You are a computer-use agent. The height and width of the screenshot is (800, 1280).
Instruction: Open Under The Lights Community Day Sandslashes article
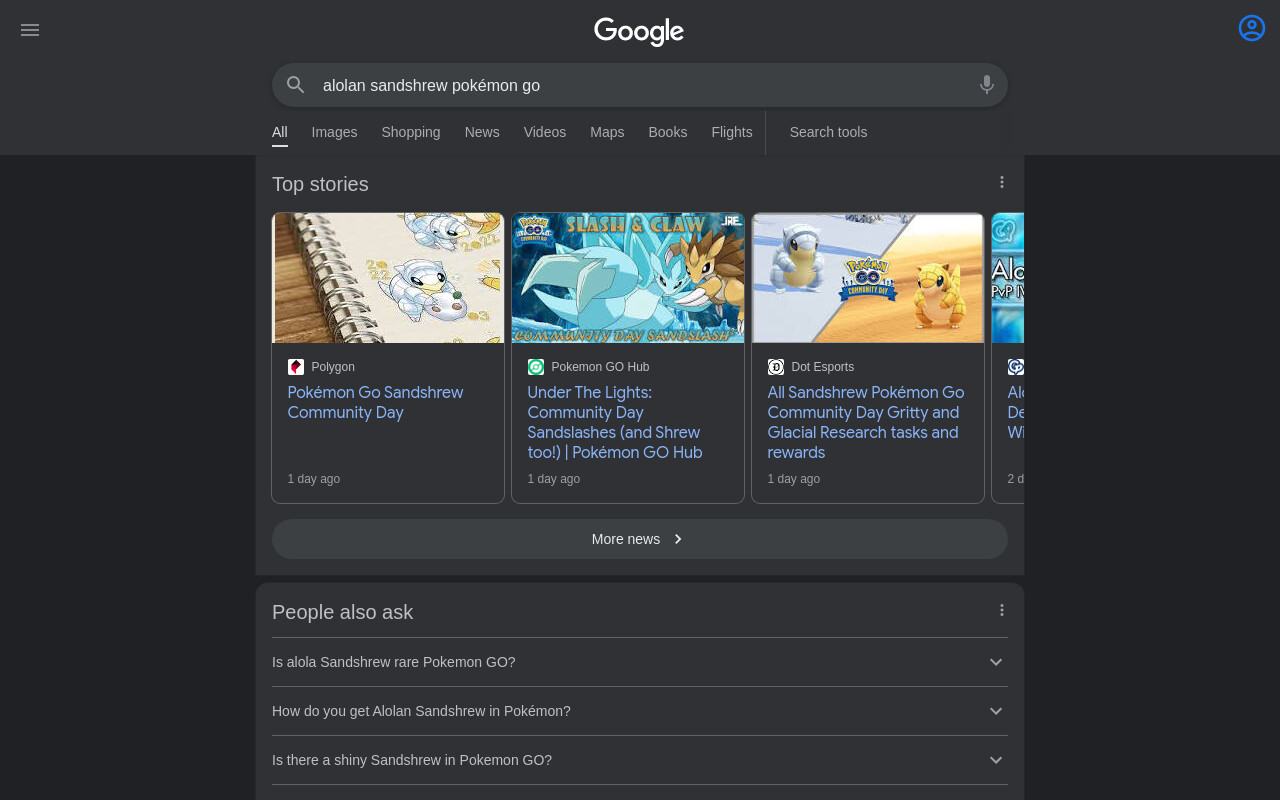tap(615, 422)
